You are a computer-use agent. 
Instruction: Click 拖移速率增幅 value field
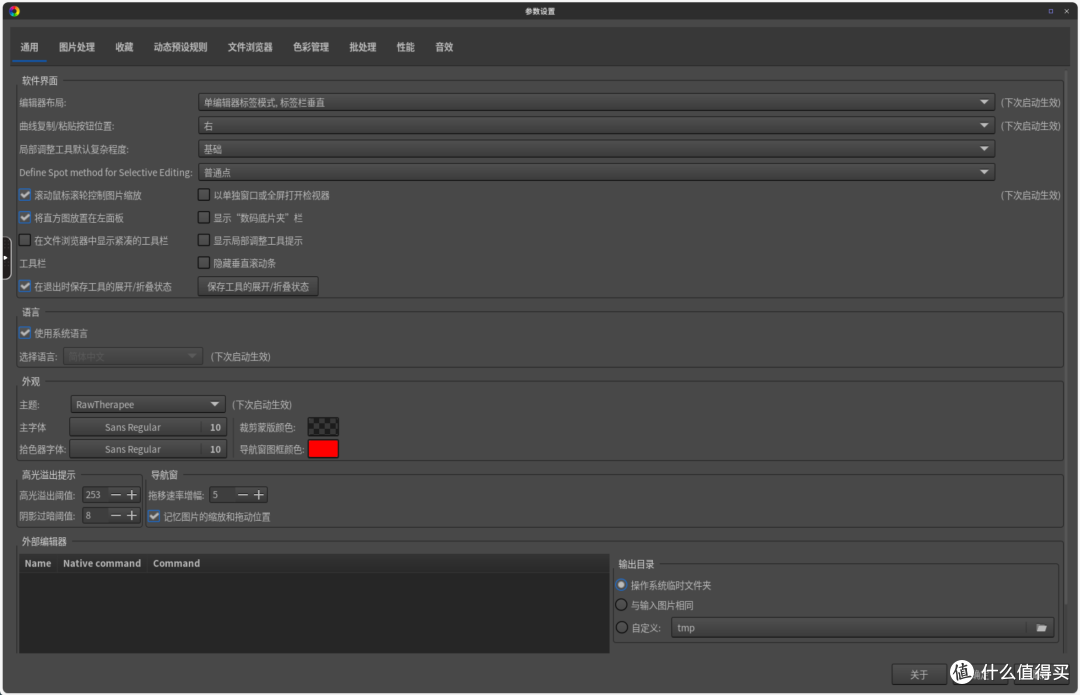222,495
